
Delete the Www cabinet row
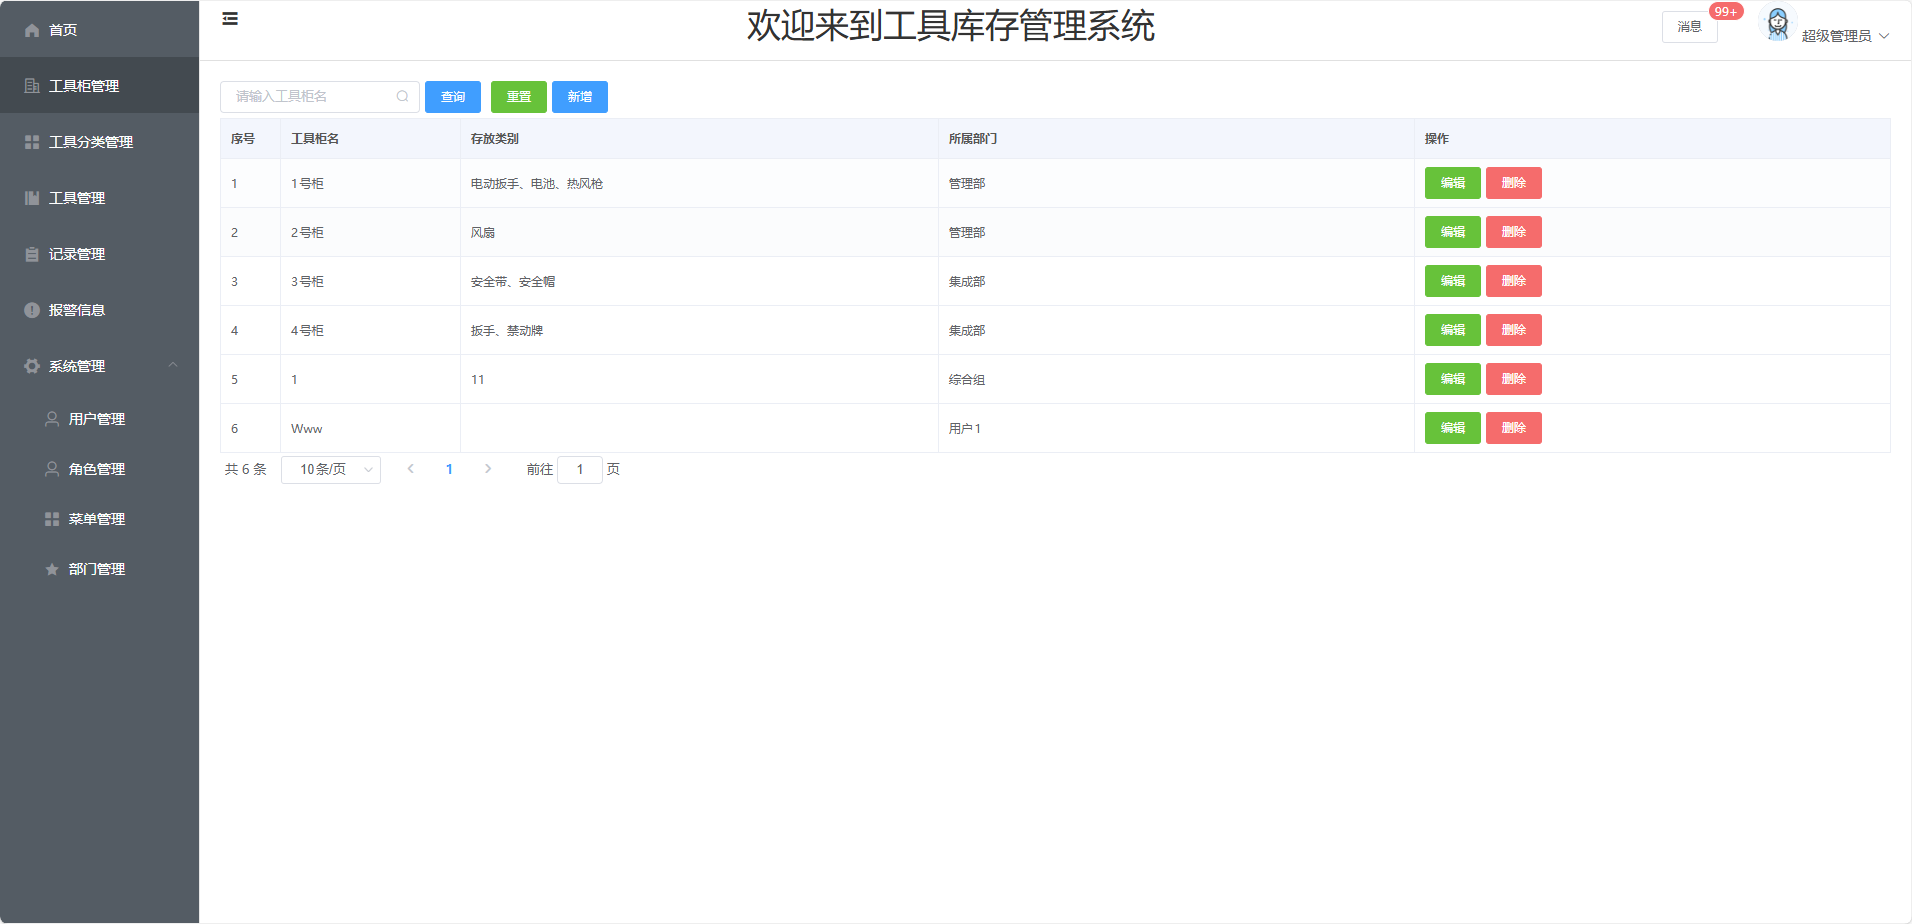click(x=1513, y=428)
